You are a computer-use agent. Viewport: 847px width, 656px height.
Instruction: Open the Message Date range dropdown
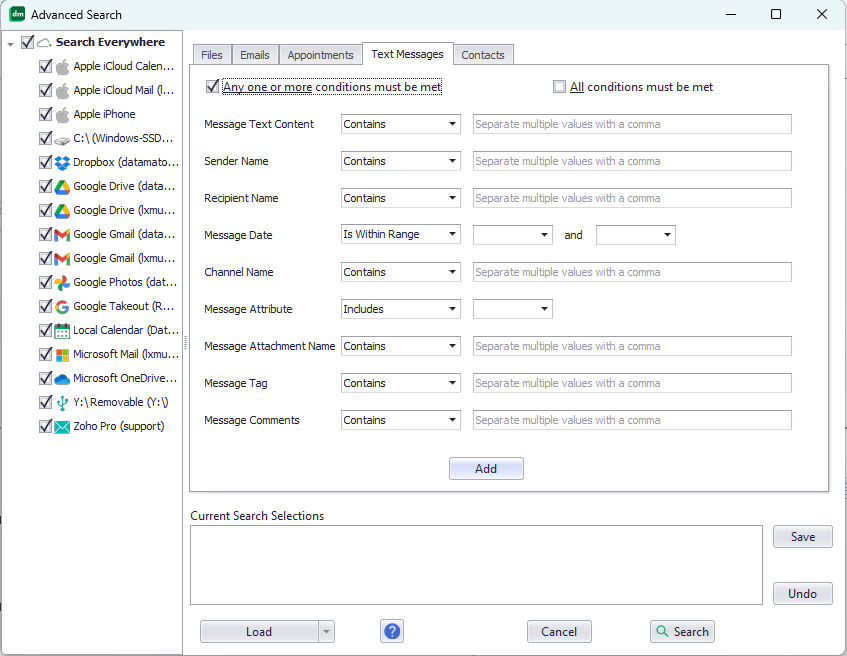(x=400, y=234)
